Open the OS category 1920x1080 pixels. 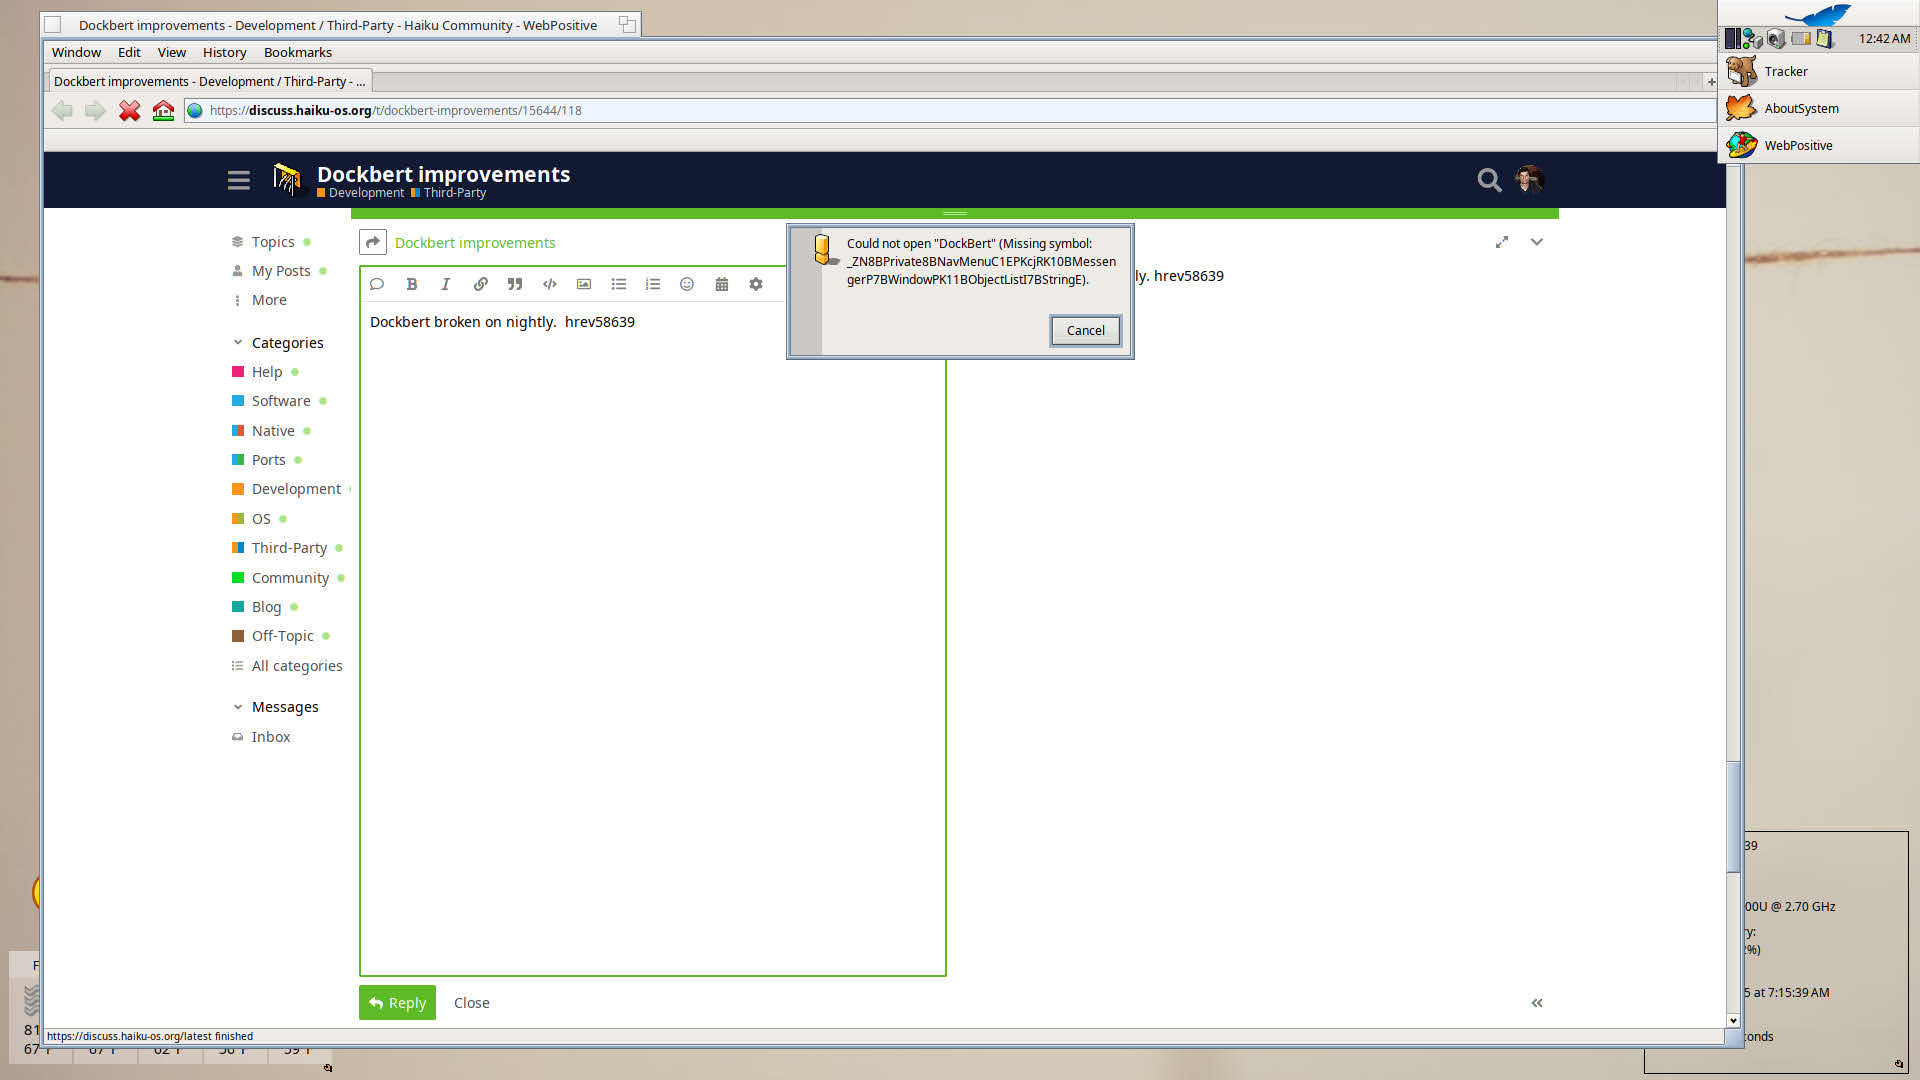(260, 519)
